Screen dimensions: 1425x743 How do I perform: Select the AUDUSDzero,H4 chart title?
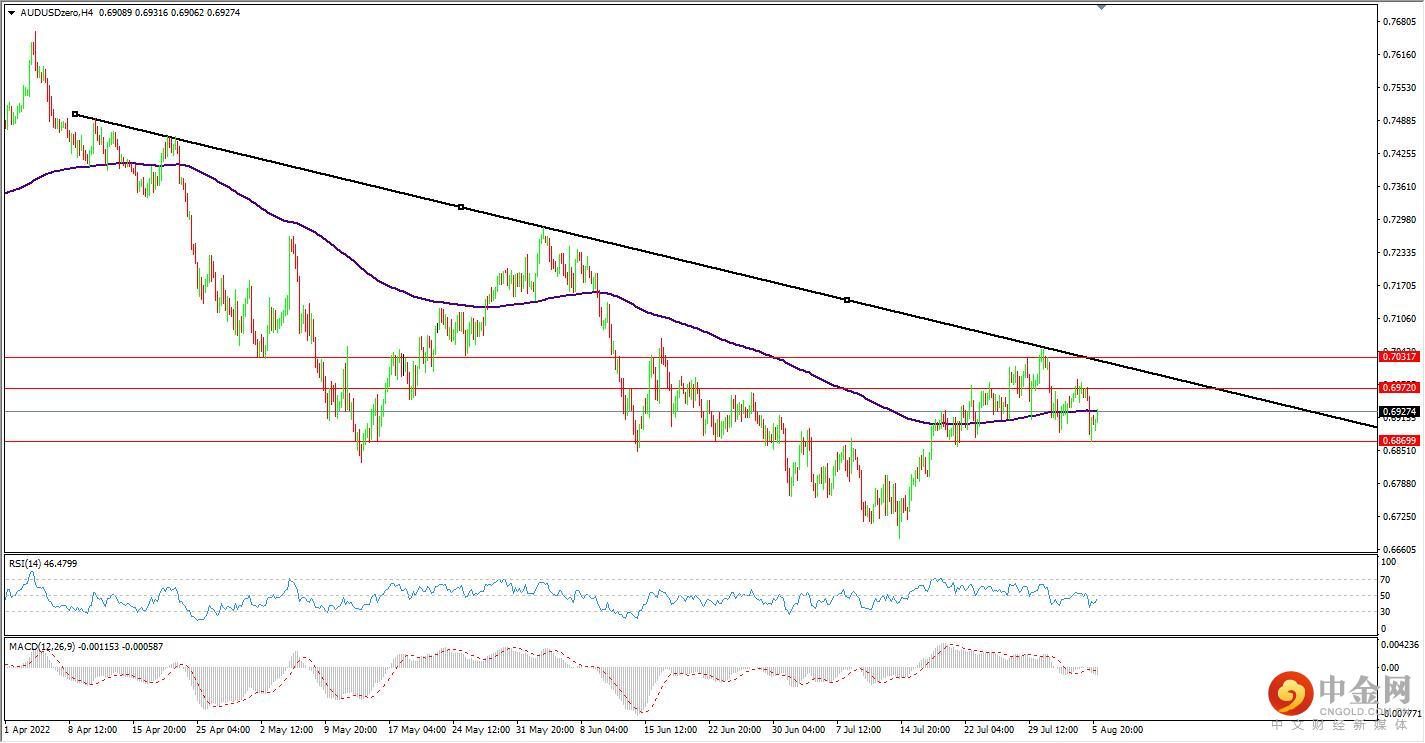57,12
